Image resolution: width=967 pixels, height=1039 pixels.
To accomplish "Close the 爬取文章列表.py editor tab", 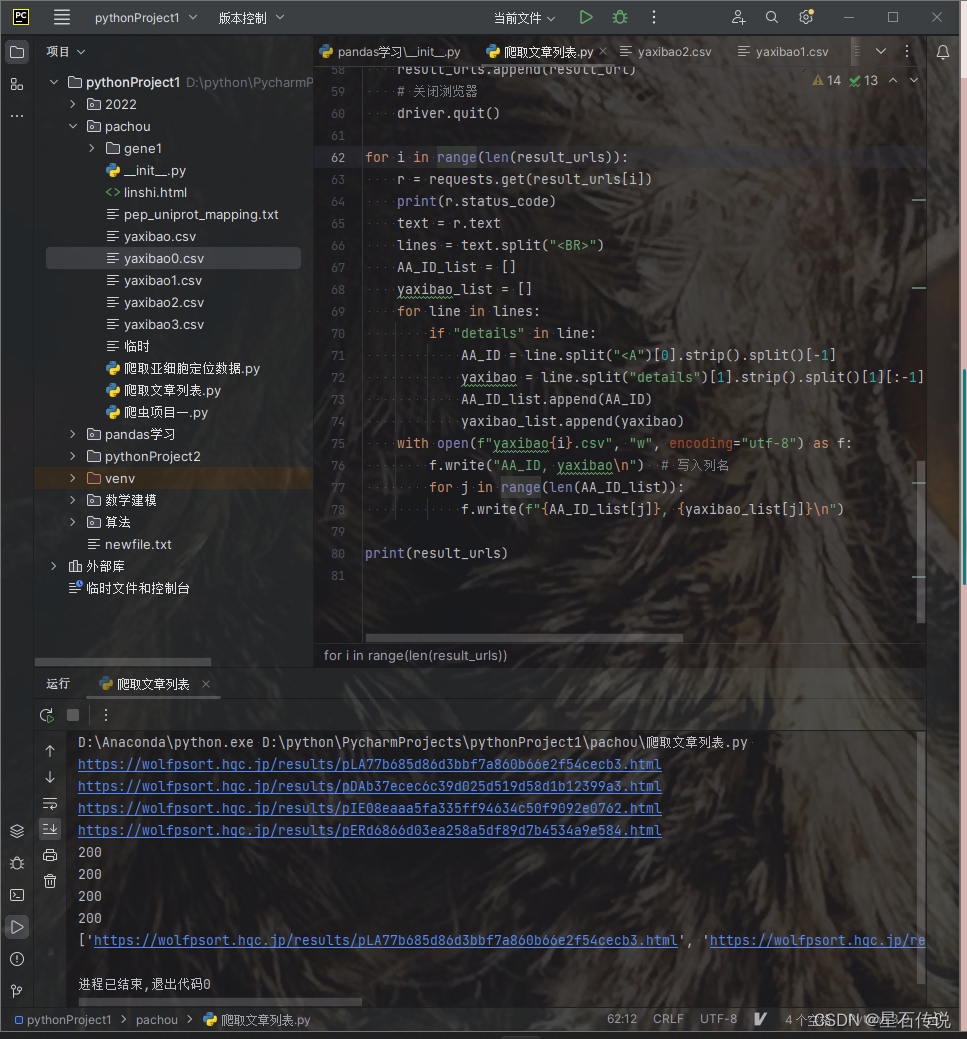I will 602,51.
